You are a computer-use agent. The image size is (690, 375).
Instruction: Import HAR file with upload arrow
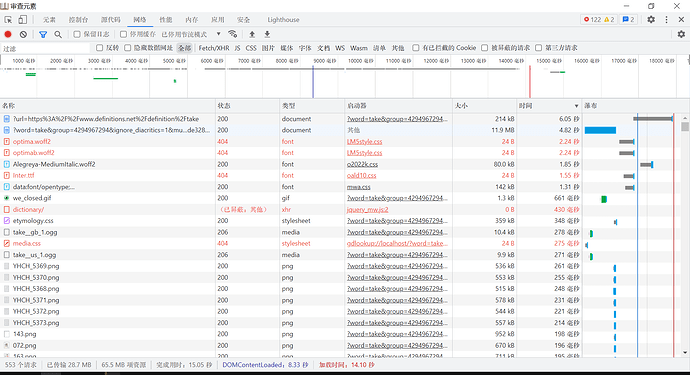click(252, 34)
